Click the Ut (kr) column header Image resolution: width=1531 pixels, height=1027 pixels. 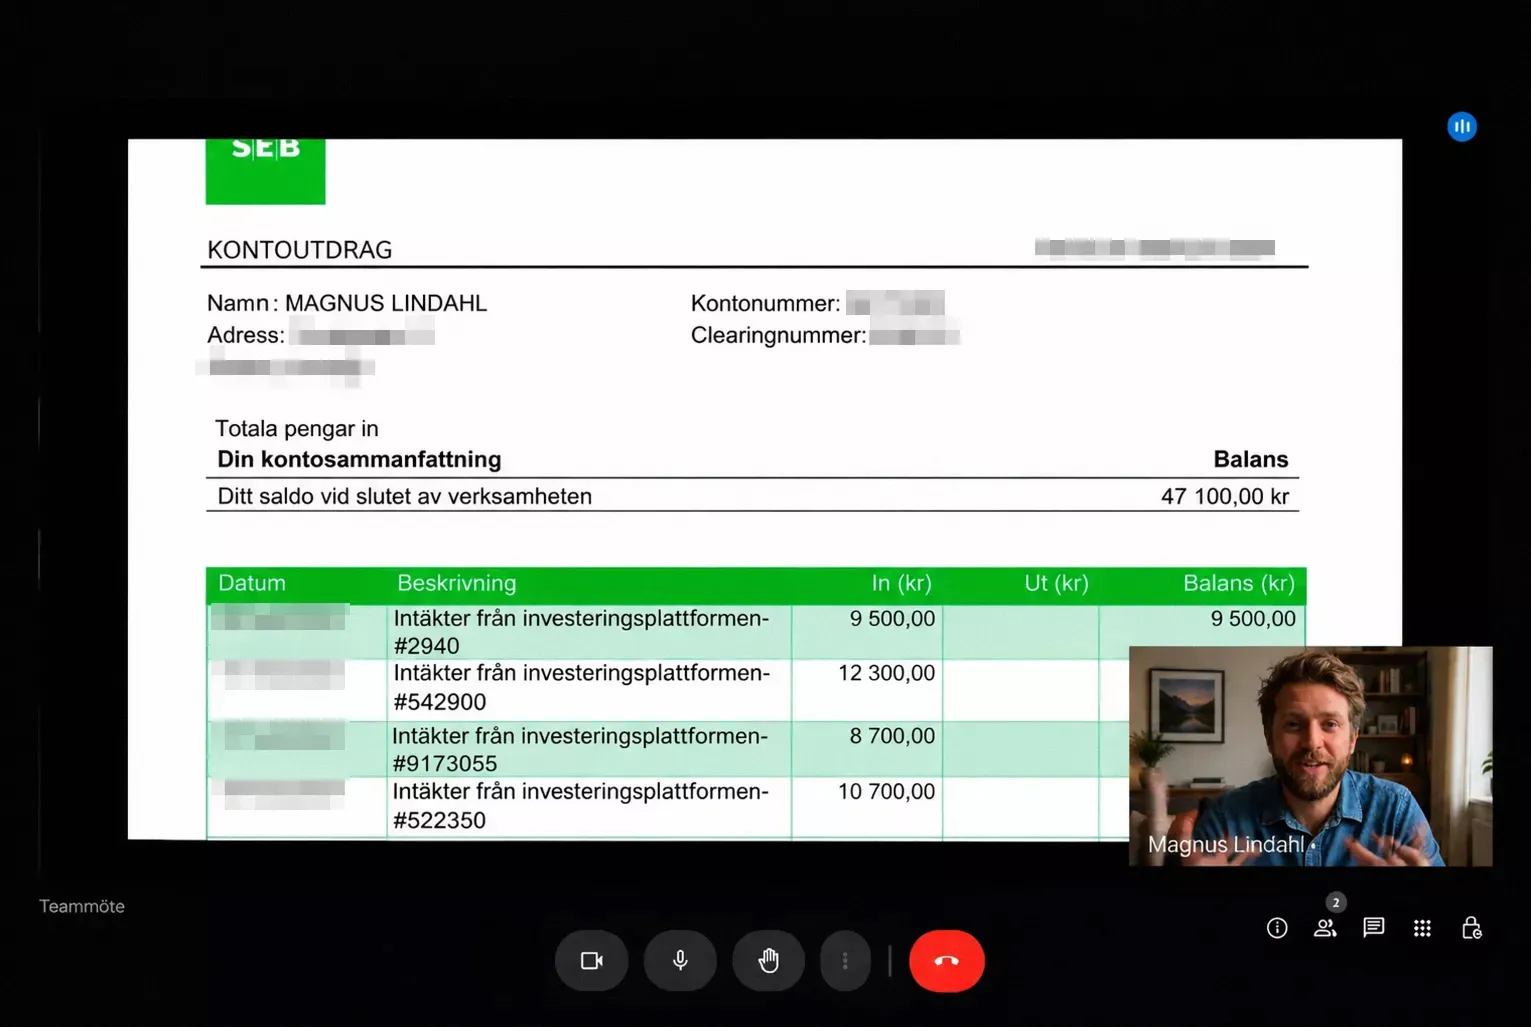coord(1056,583)
